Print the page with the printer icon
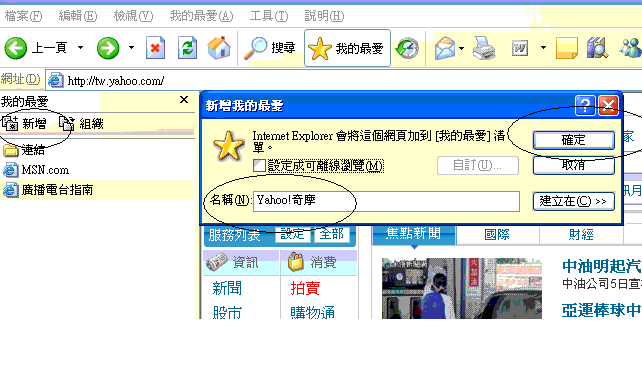The width and height of the screenshot is (642, 384). (484, 48)
